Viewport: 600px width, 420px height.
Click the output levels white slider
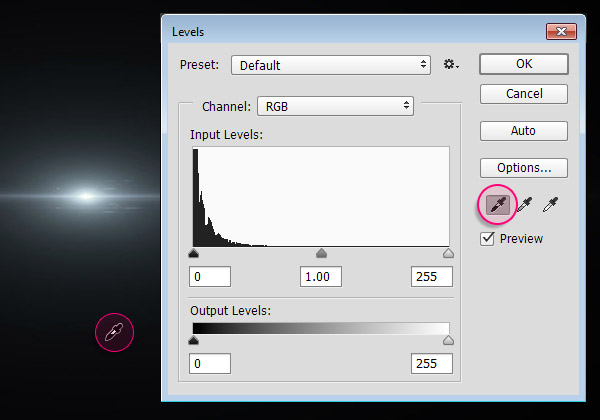point(448,341)
